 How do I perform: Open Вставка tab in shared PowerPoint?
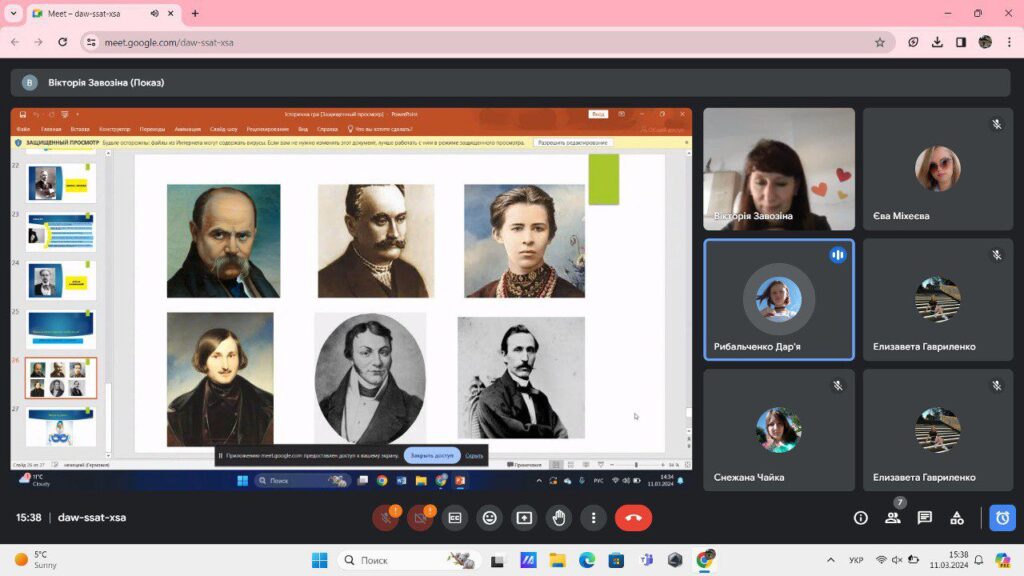pos(80,129)
